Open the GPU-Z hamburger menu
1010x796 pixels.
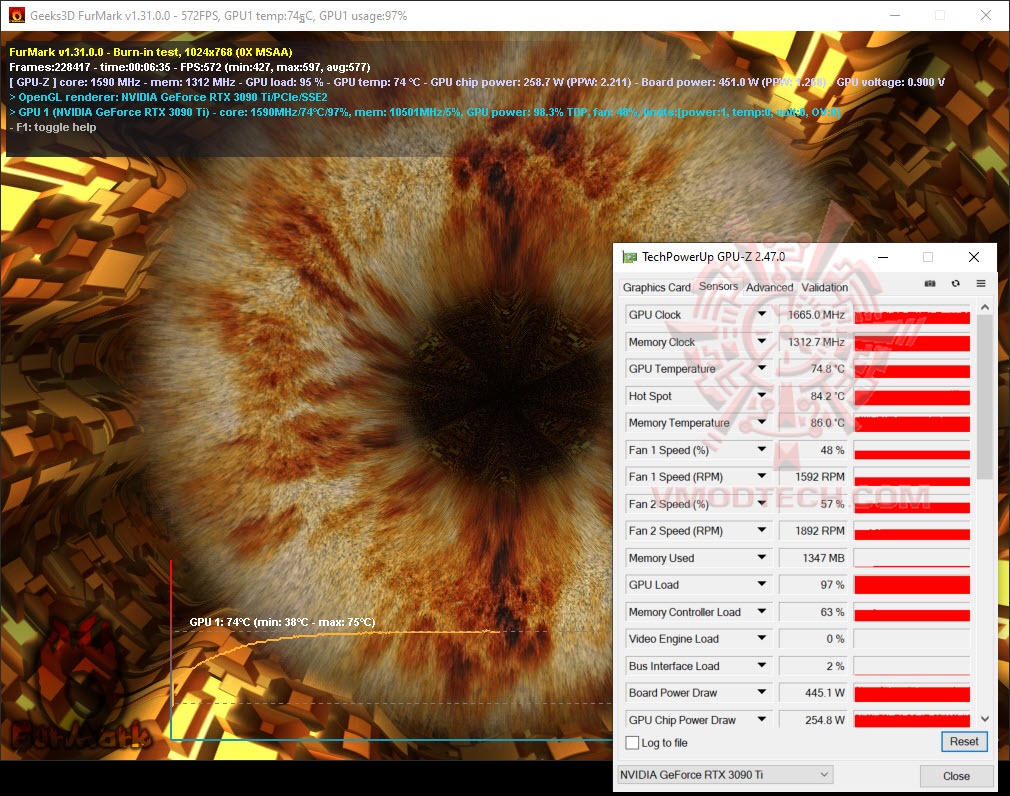(x=980, y=283)
